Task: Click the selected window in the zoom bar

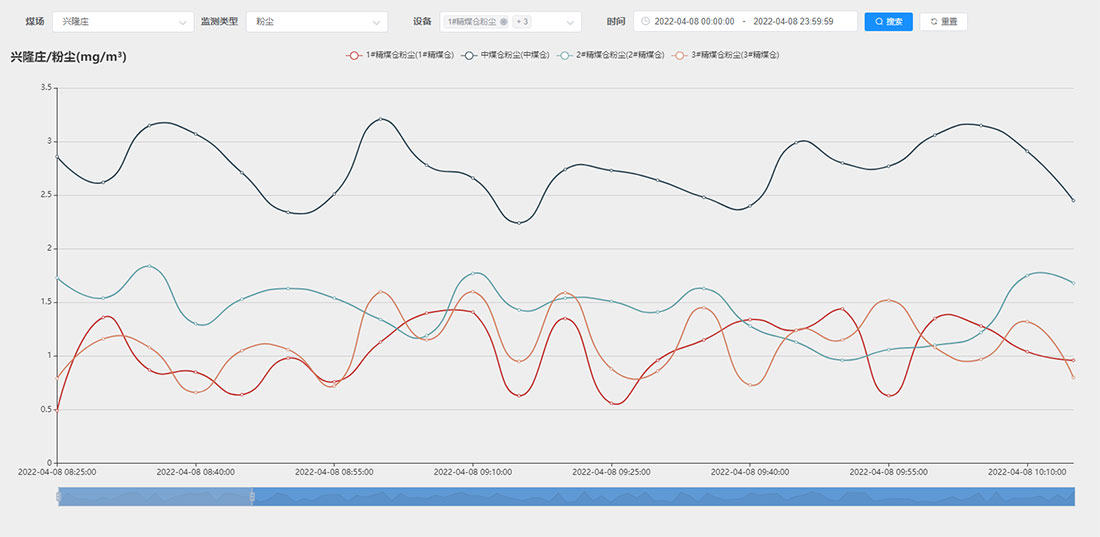Action: (x=155, y=497)
